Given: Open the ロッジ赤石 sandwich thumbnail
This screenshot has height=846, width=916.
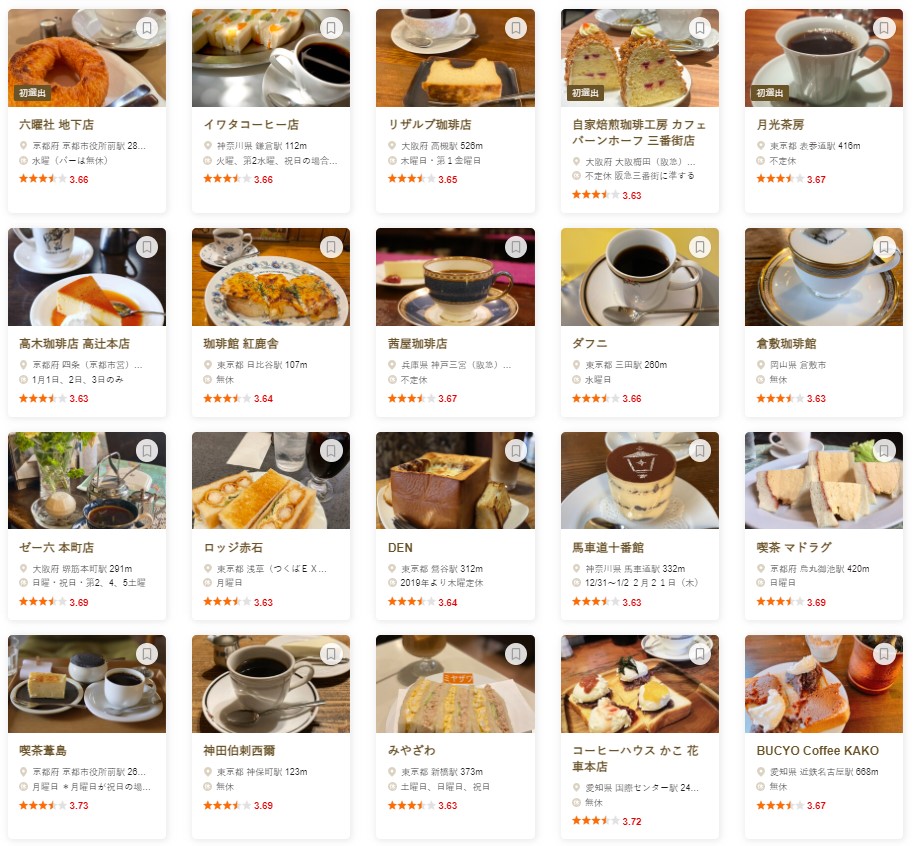Looking at the screenshot, I should pos(271,480).
